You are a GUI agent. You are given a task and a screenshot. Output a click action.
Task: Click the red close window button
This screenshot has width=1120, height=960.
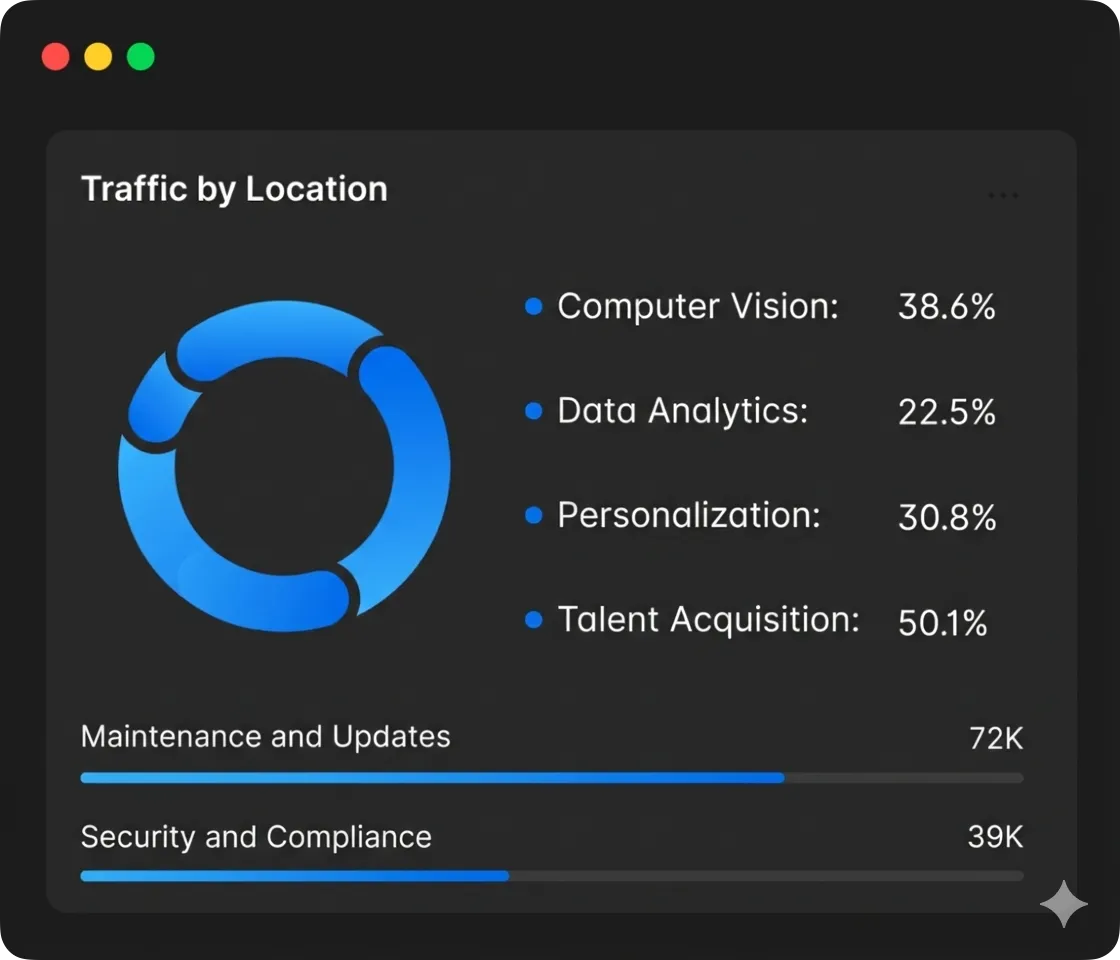[x=56, y=56]
